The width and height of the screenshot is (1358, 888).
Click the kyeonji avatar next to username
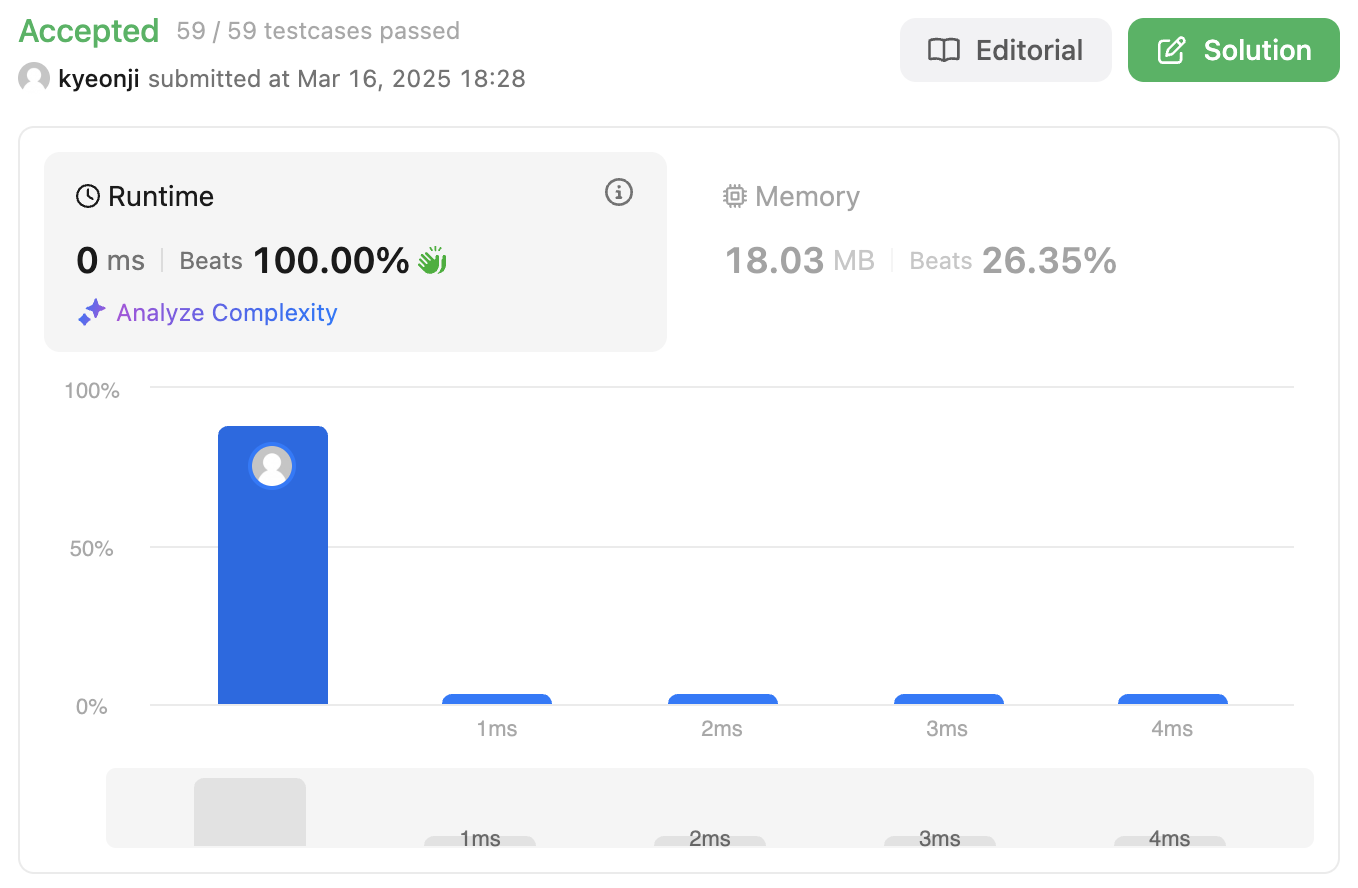pyautogui.click(x=34, y=78)
